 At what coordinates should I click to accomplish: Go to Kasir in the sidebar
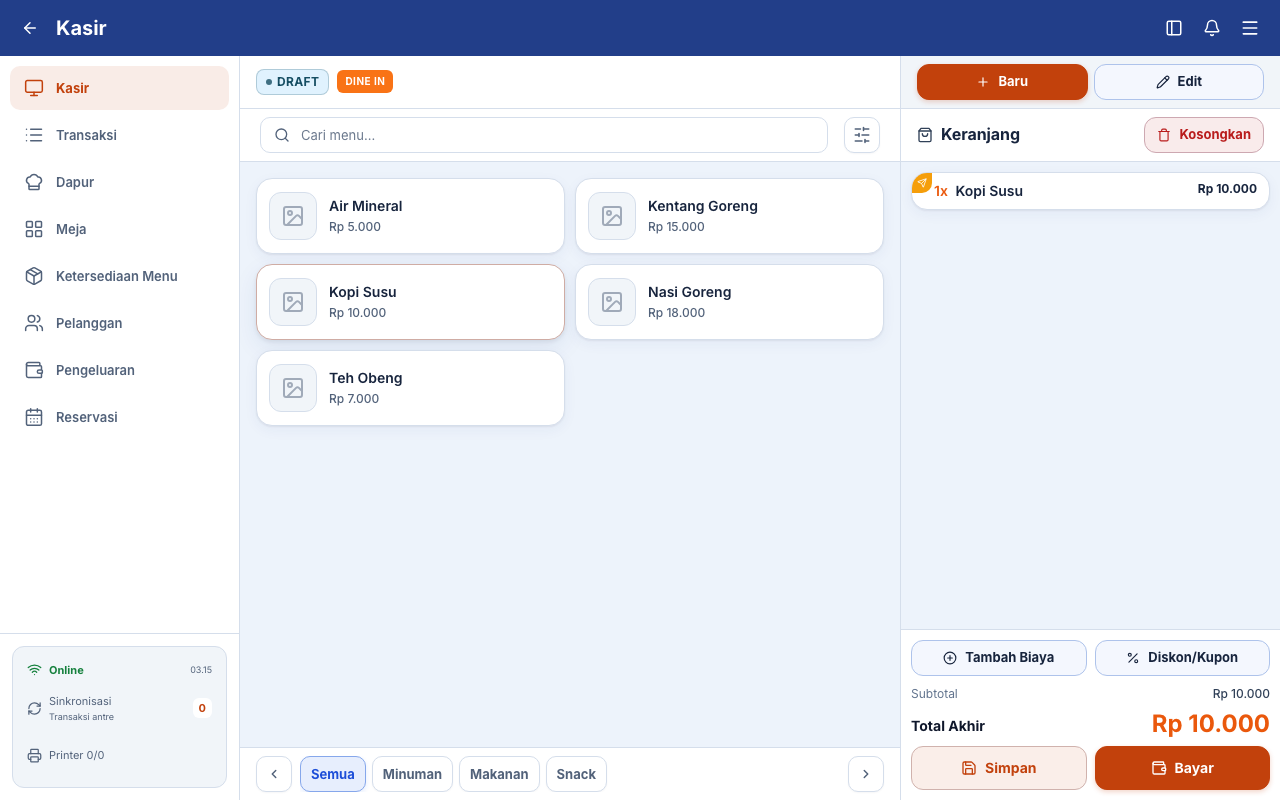pyautogui.click(x=120, y=88)
